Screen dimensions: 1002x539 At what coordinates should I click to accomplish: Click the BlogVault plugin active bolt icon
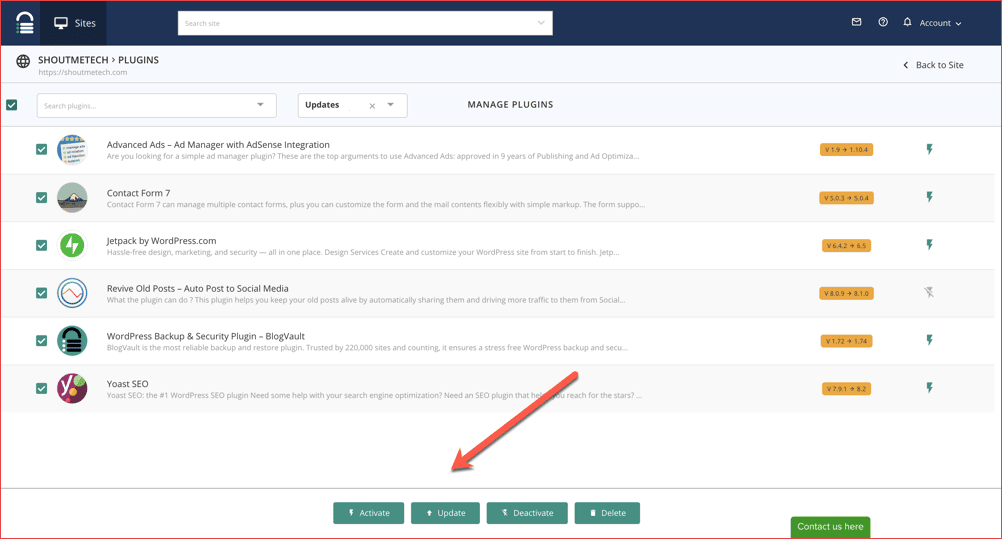click(930, 340)
